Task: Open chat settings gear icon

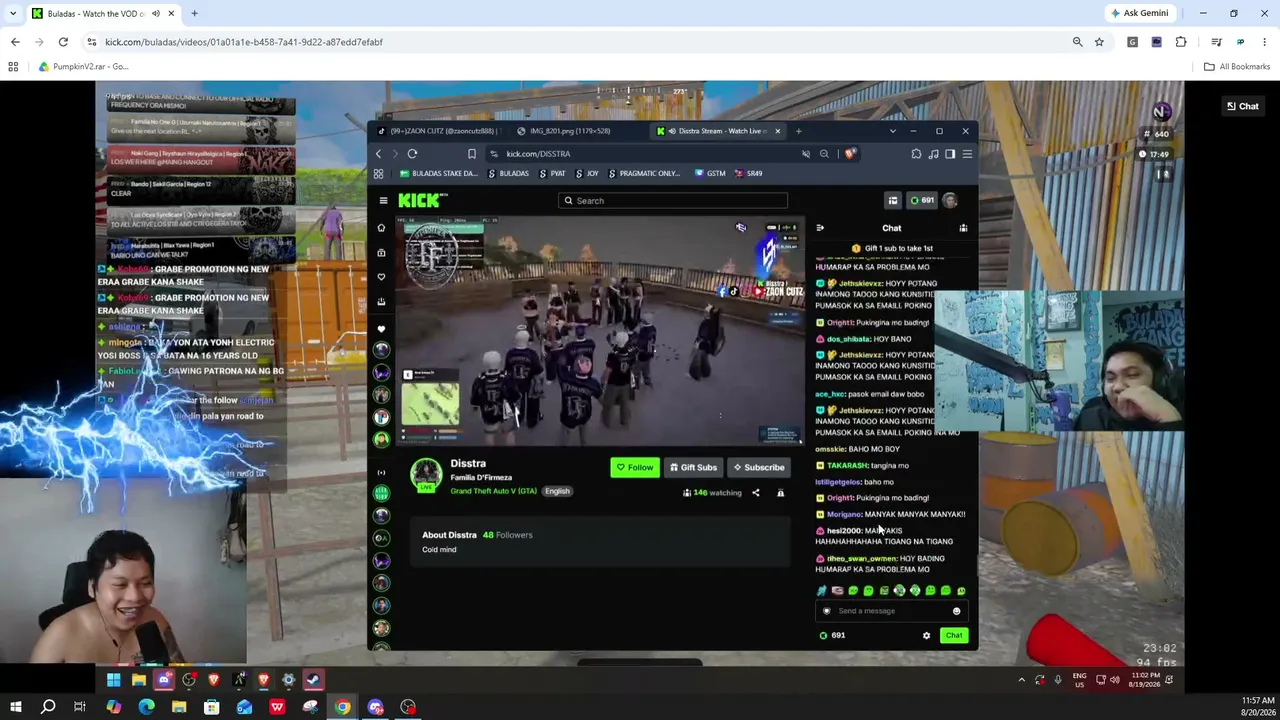Action: [x=926, y=636]
